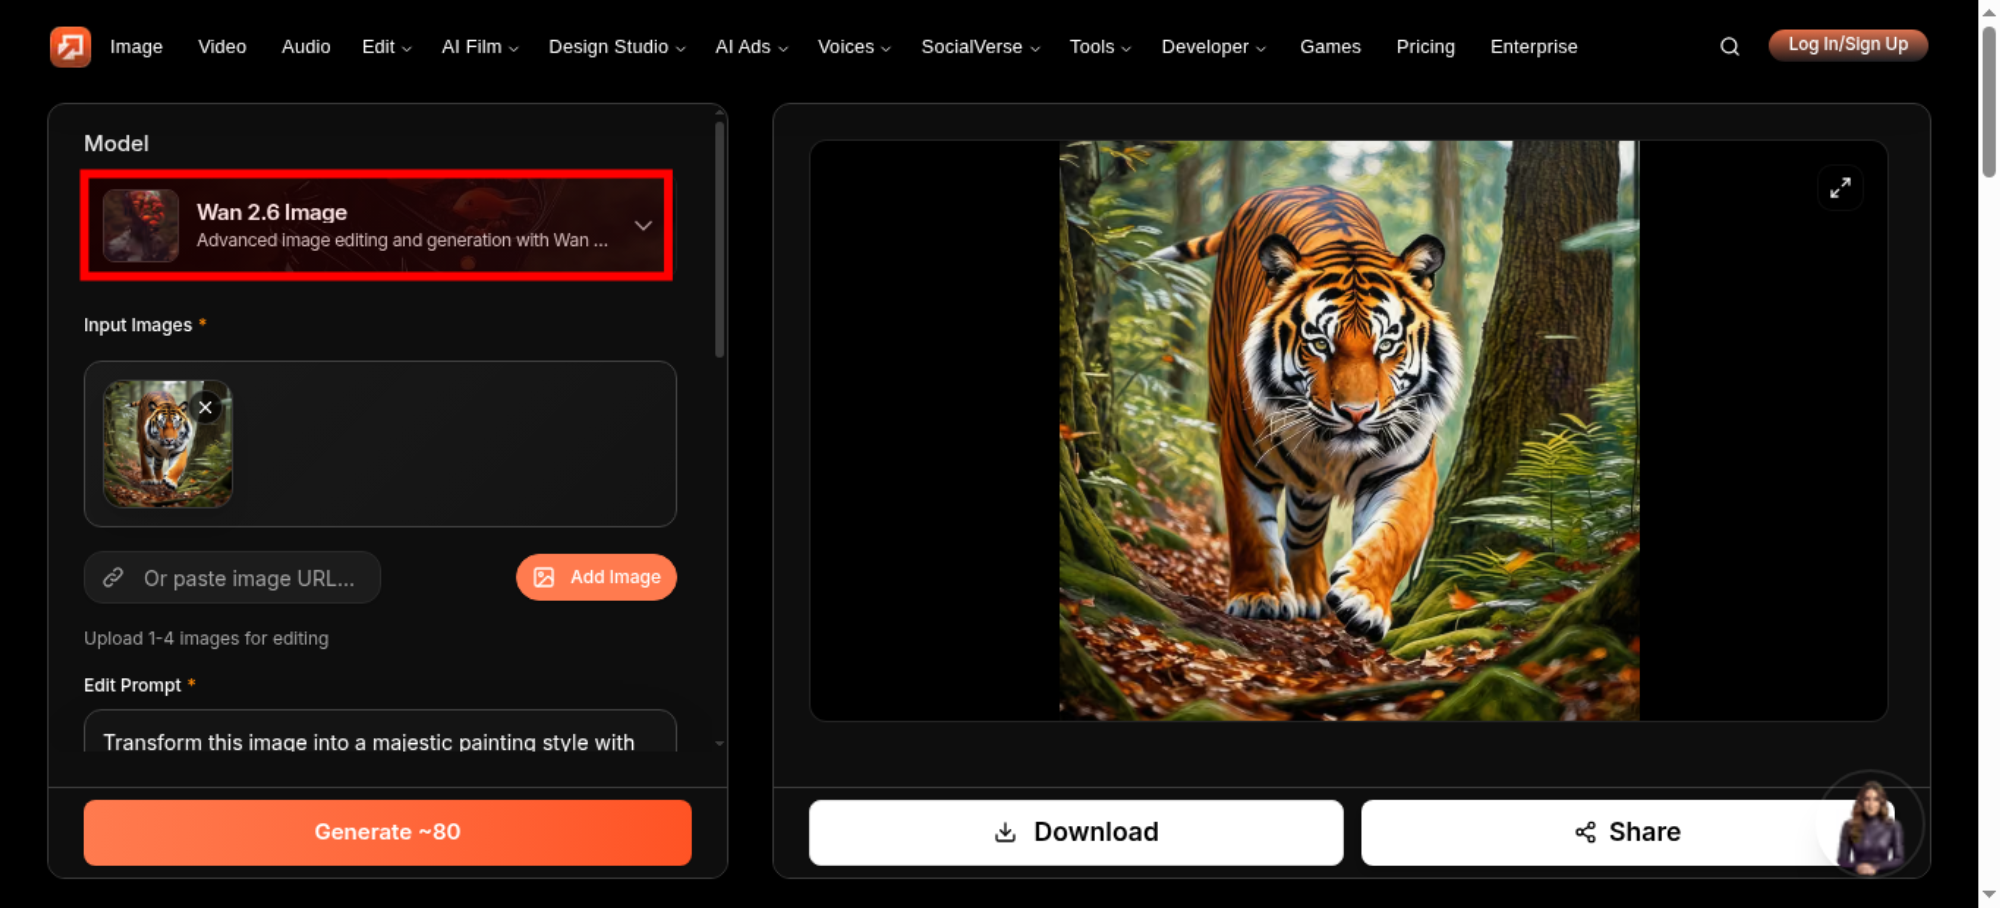This screenshot has width=2000, height=908.
Task: Click the page's main vertical scrollbar
Action: click(1989, 103)
